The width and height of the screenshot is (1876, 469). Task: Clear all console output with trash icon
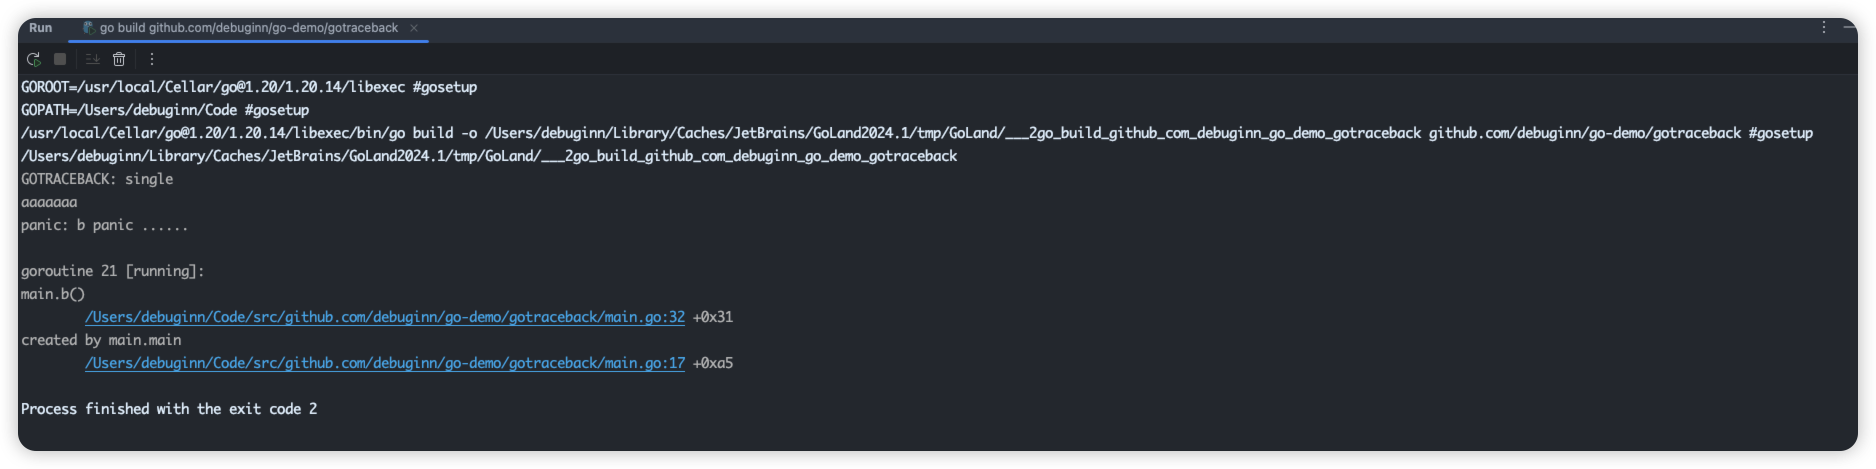[119, 59]
